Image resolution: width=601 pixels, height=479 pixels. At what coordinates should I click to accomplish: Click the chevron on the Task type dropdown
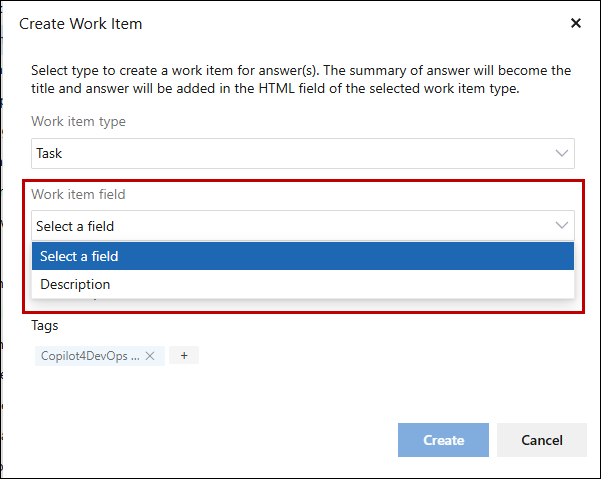561,153
